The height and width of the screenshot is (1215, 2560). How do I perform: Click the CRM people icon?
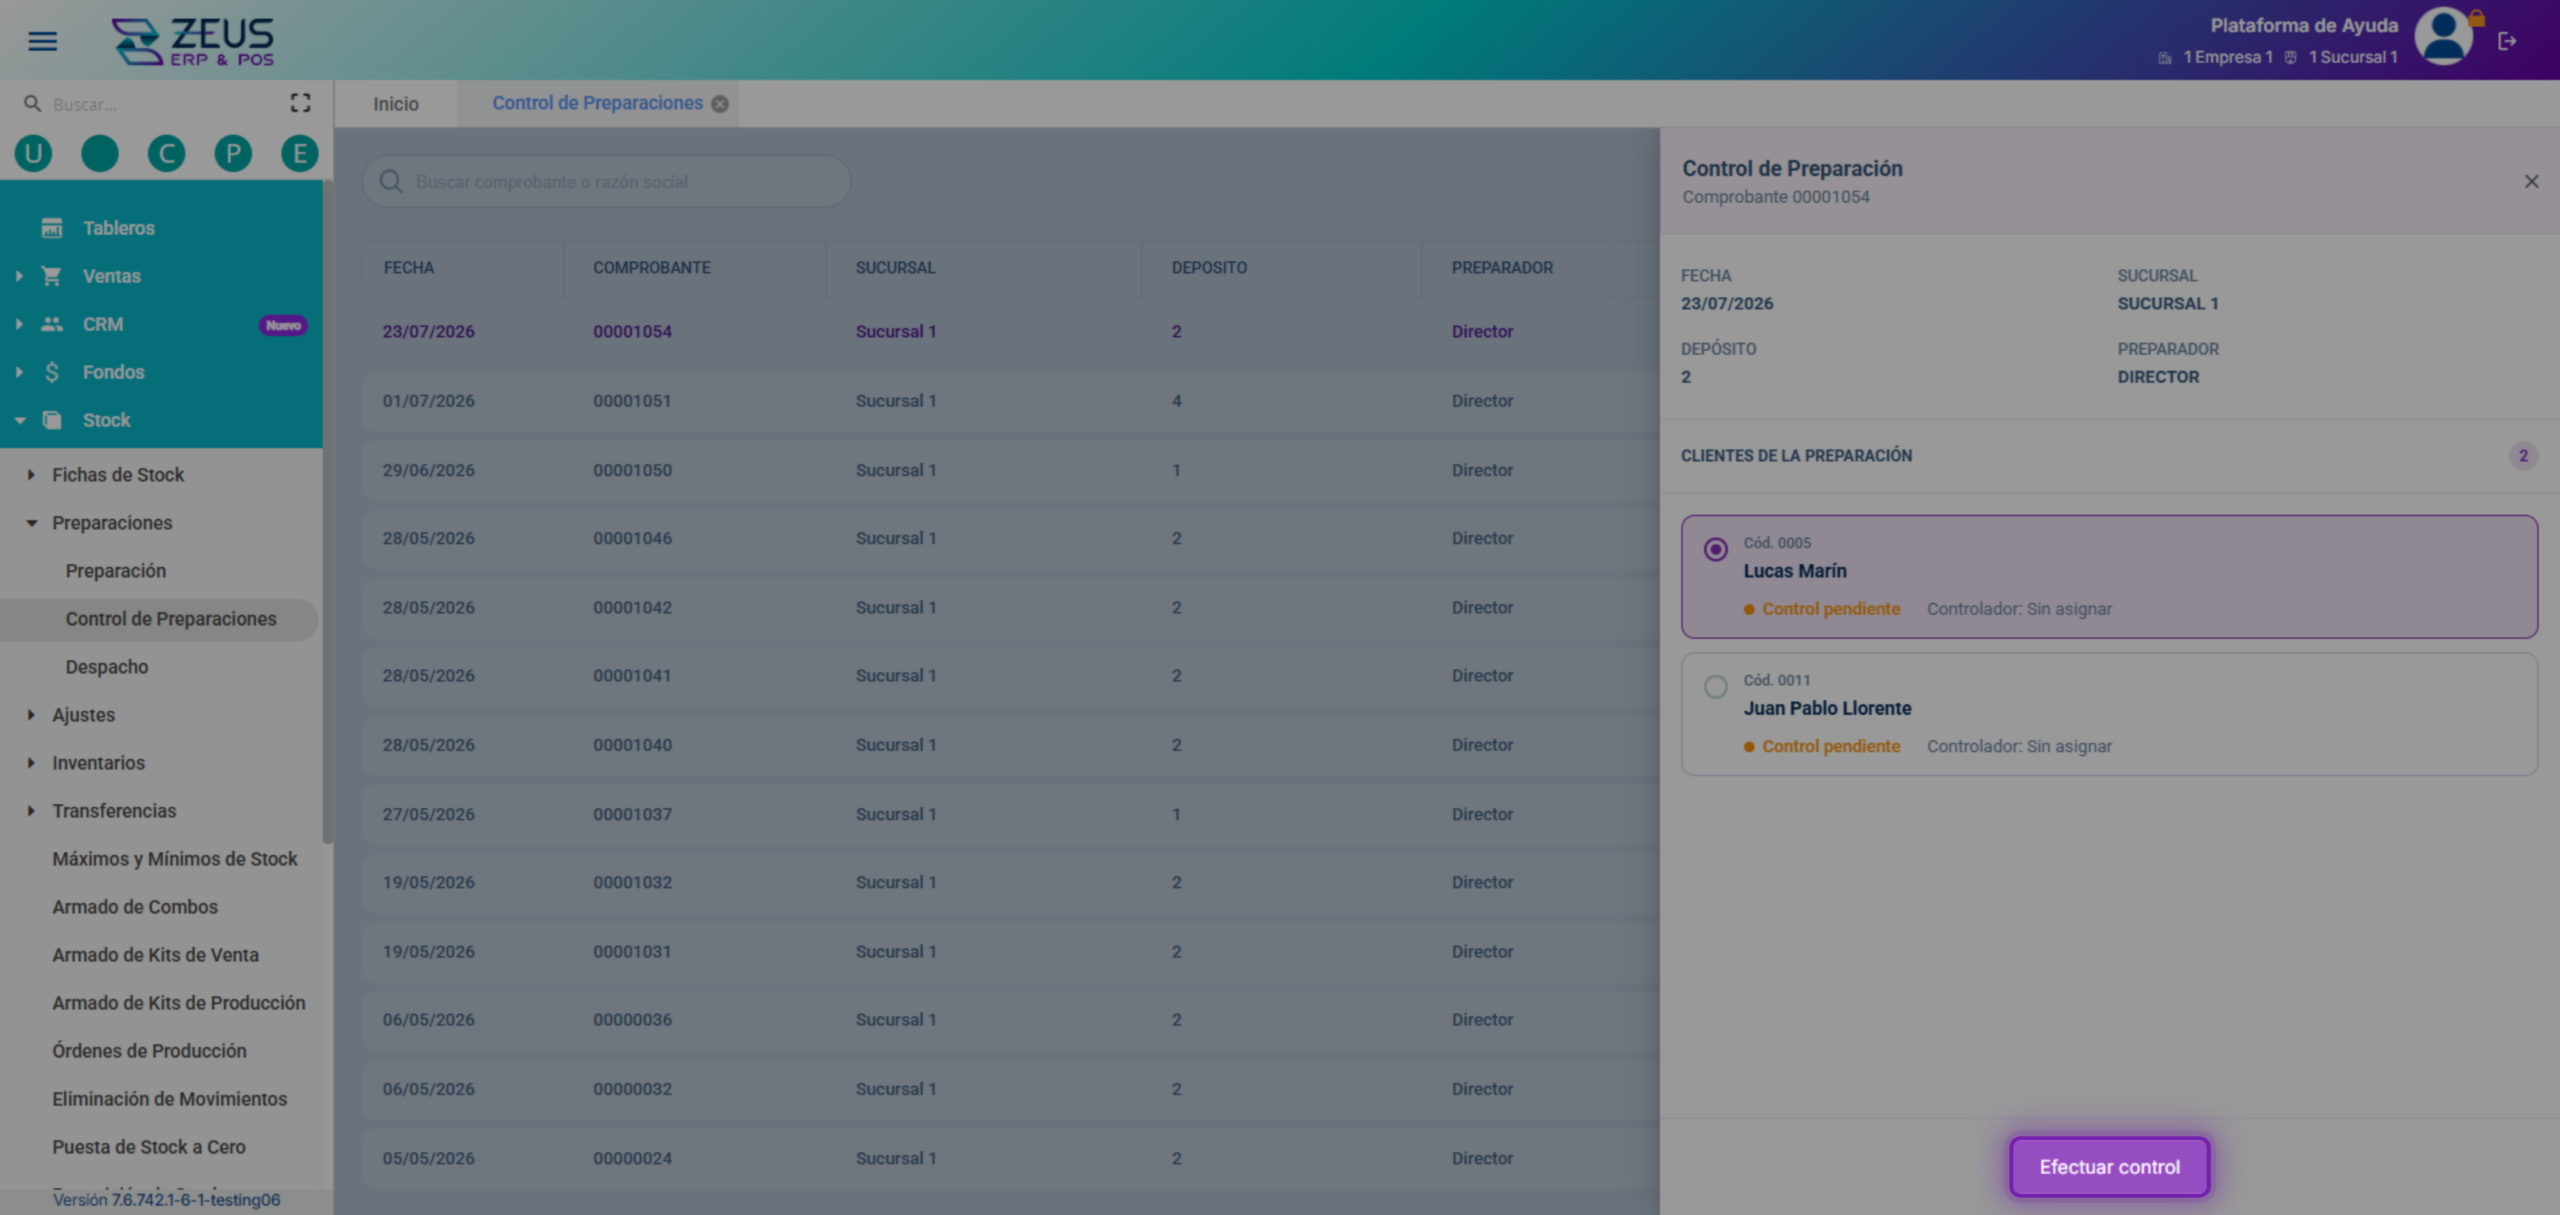(x=52, y=324)
